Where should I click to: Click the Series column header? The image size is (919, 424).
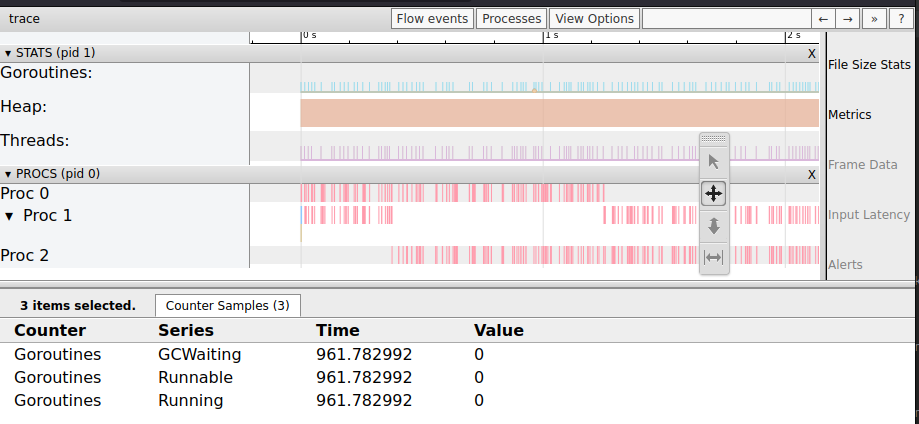pyautogui.click(x=186, y=331)
